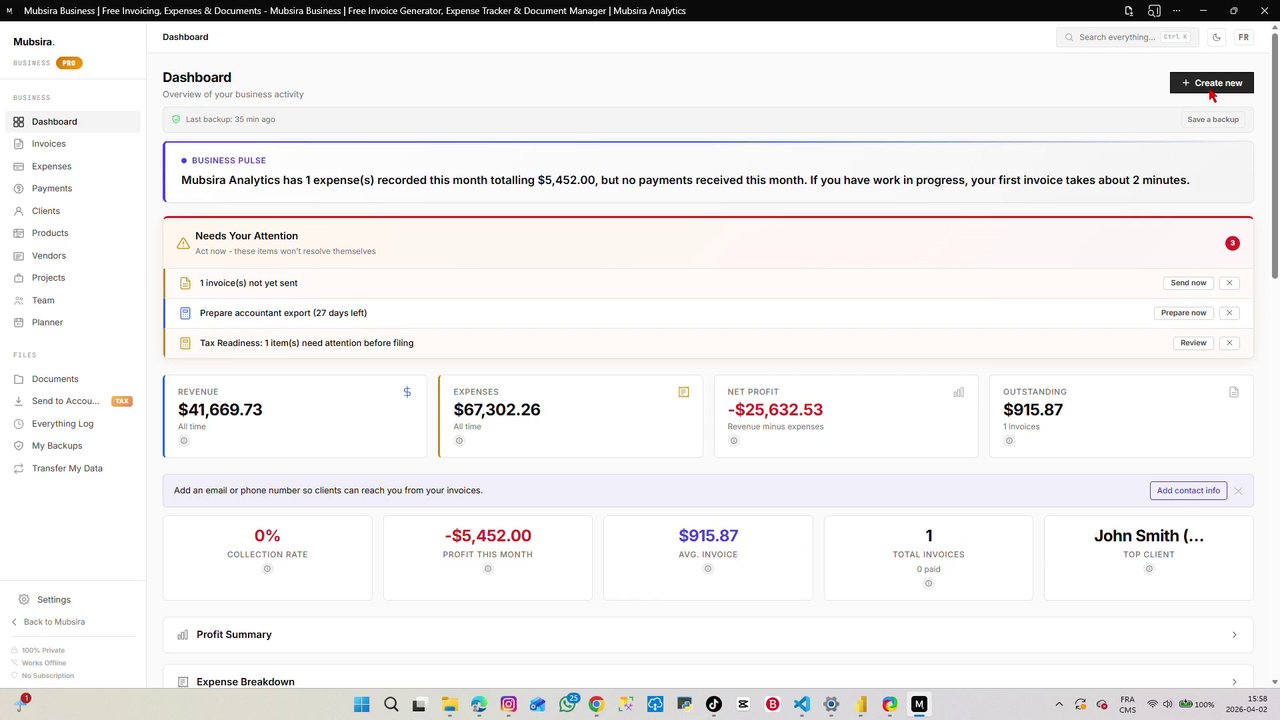The height and width of the screenshot is (720, 1280).
Task: Click the Needs Your Attention count badge
Action: 1232,243
